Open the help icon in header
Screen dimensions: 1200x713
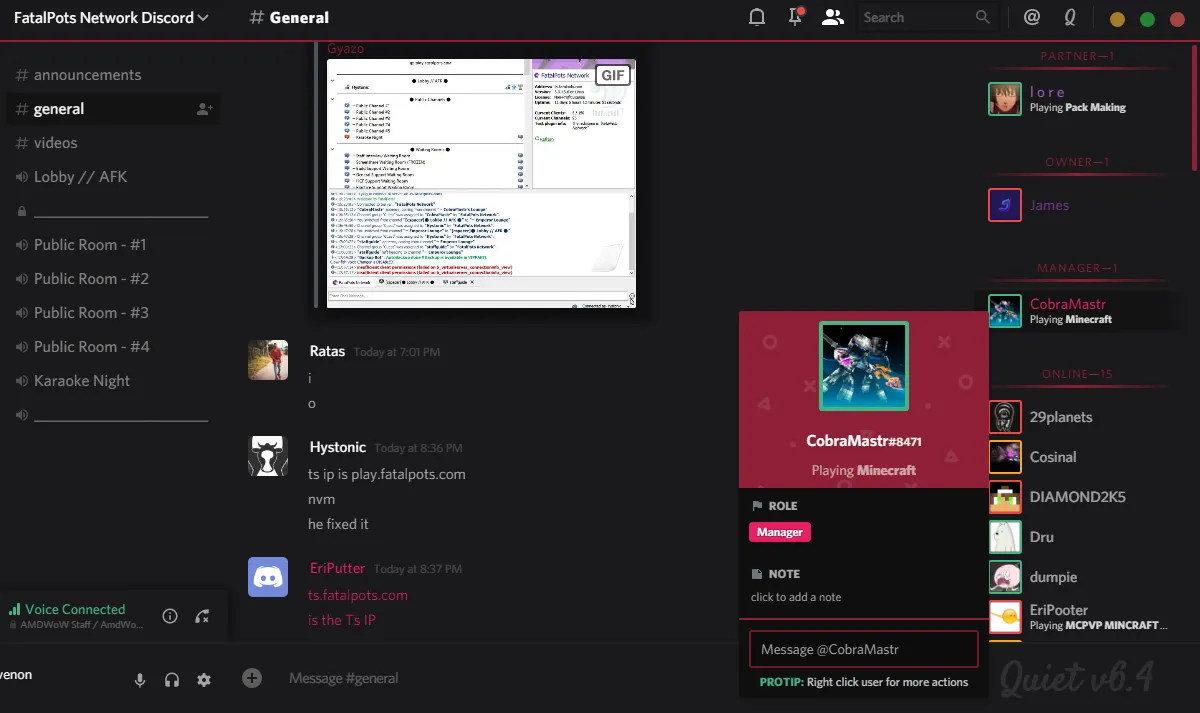1070,17
